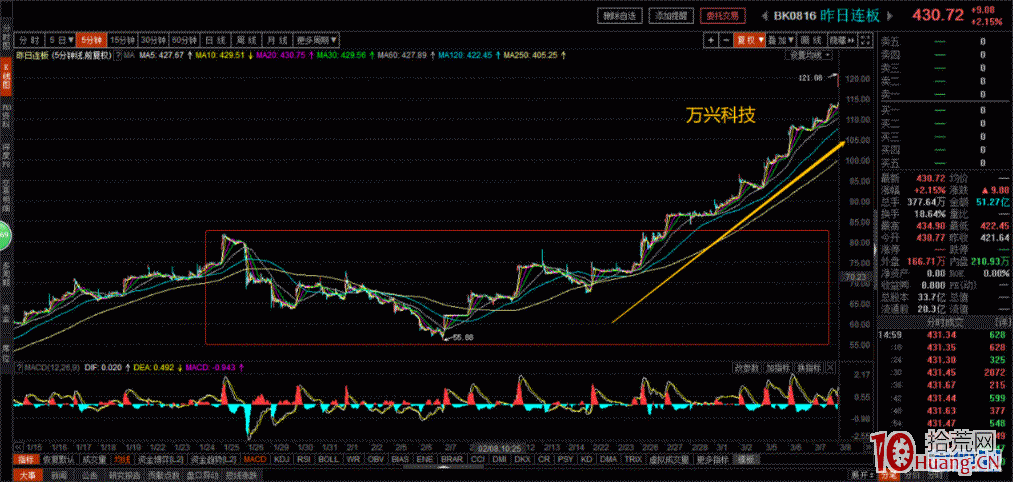
Task: Select 指标 tab at bottom-left
Action: (x=26, y=459)
